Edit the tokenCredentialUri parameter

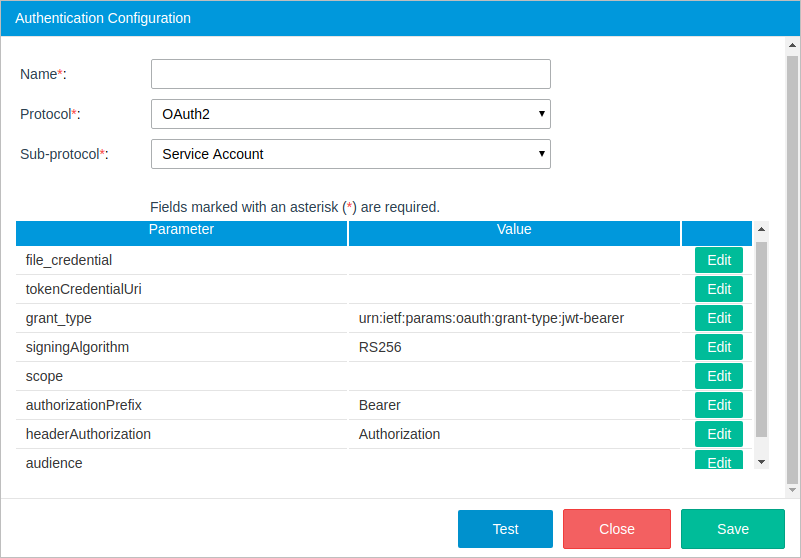coord(719,289)
